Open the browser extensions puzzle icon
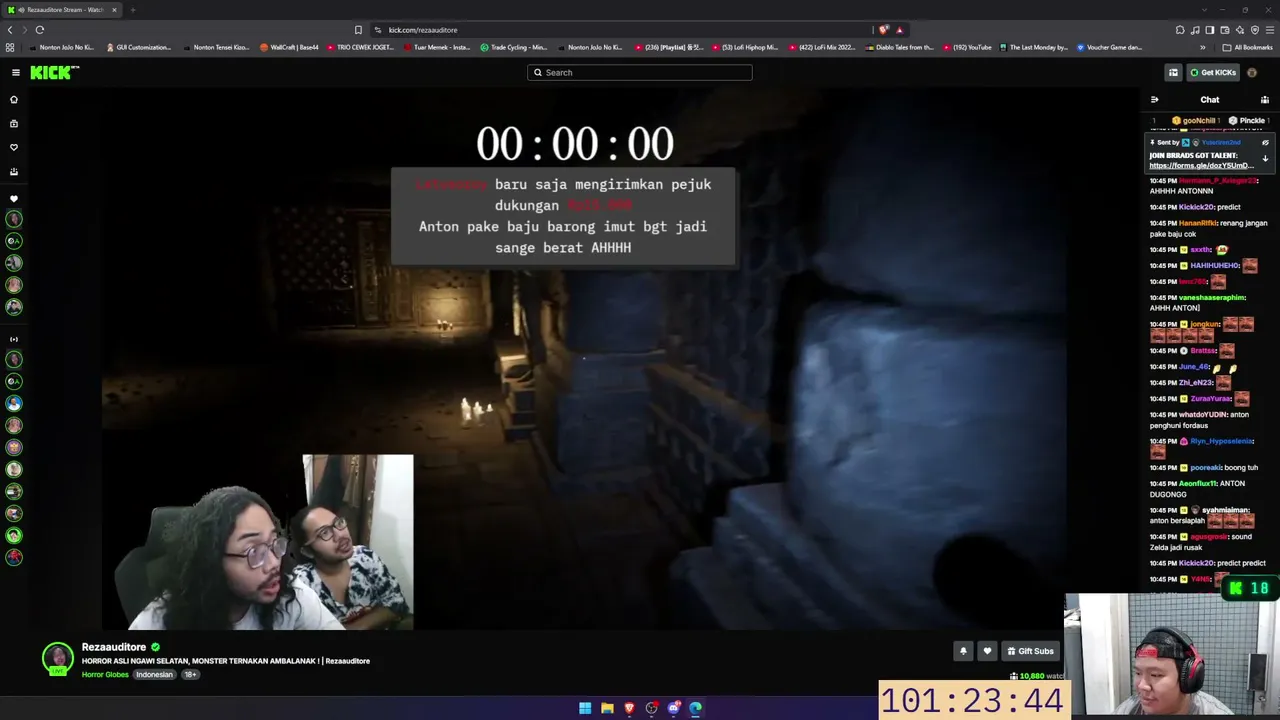This screenshot has width=1280, height=720. [1180, 30]
